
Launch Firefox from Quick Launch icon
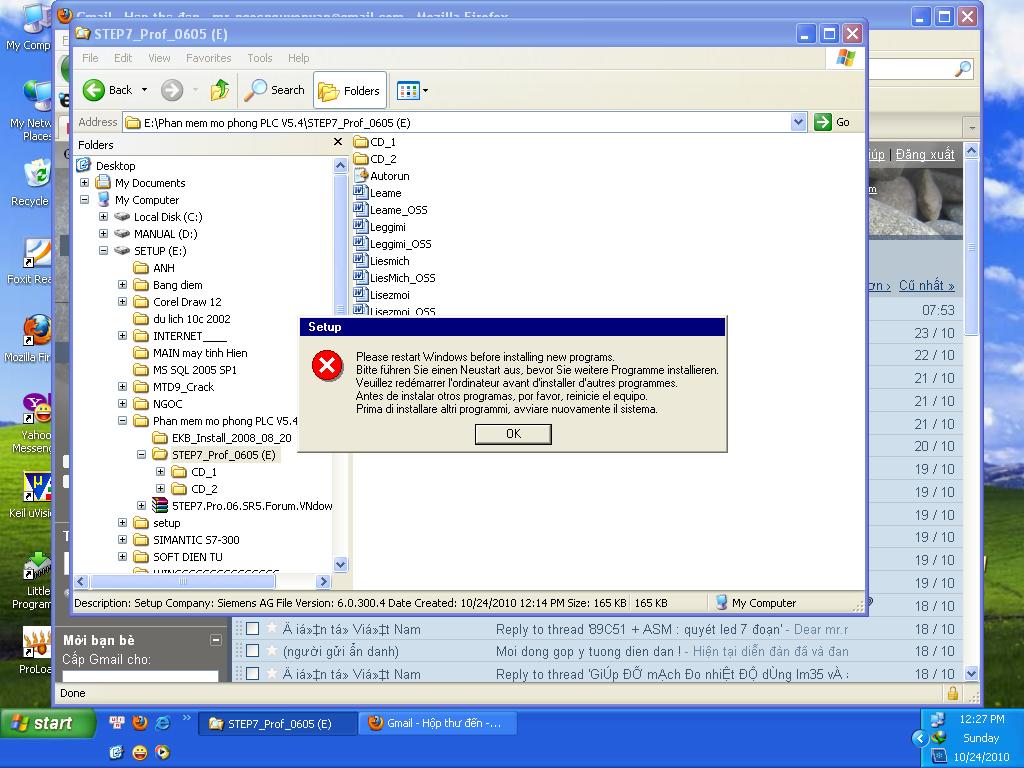click(139, 722)
